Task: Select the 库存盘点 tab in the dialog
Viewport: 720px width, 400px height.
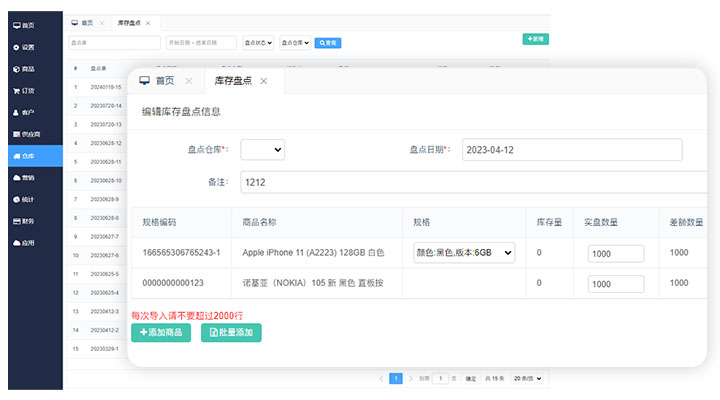Action: click(232, 80)
